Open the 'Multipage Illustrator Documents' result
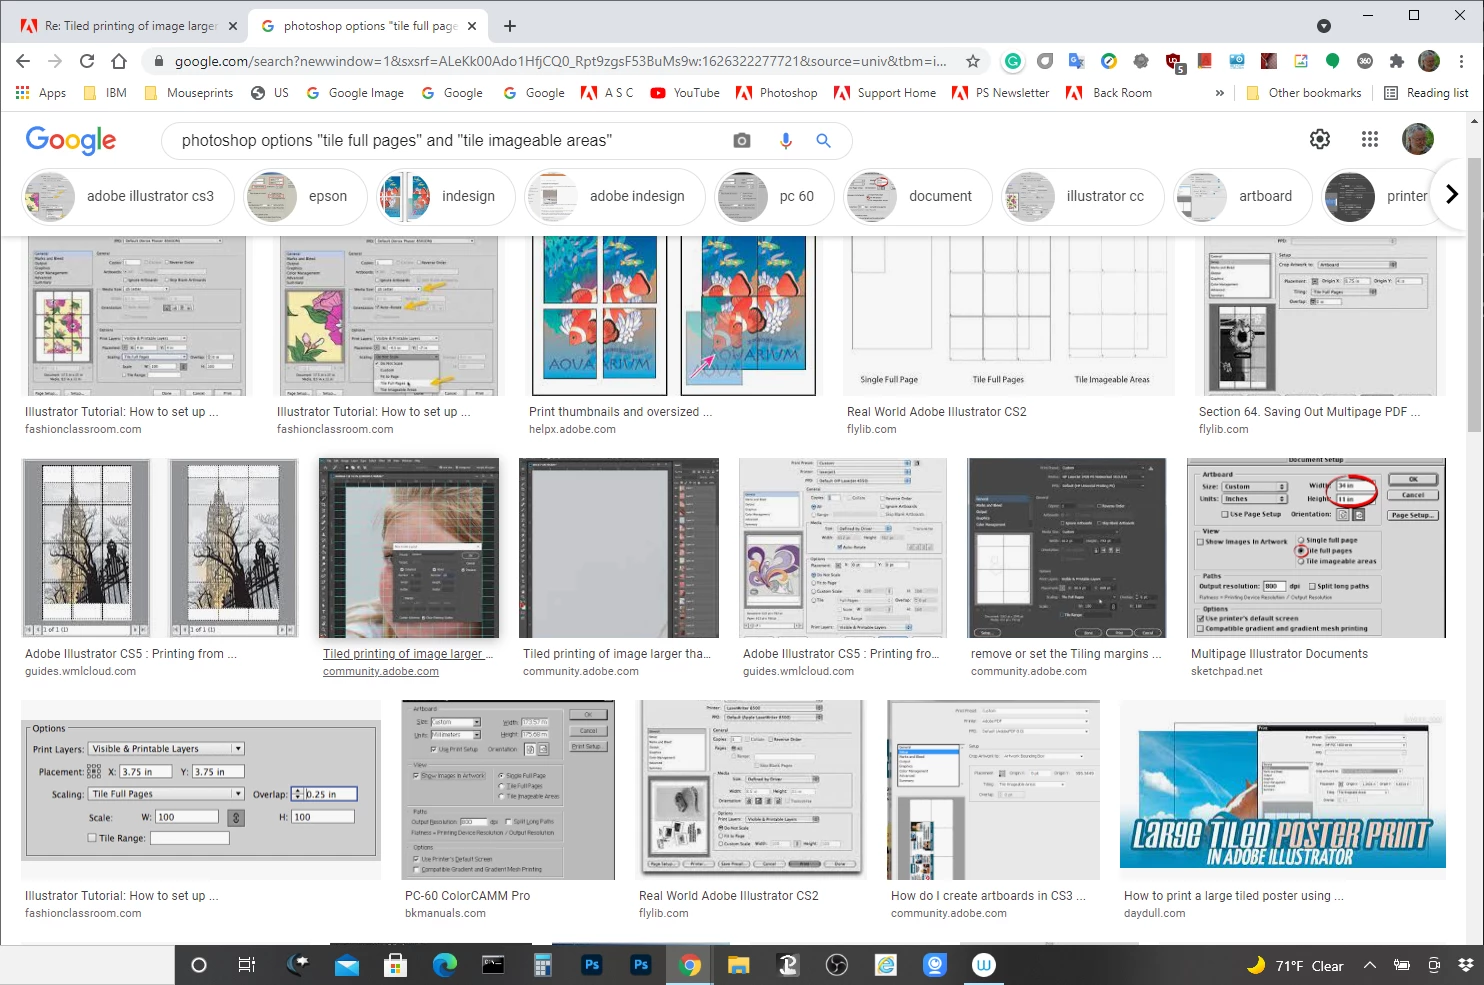Screen dimensions: 1484x985 click(x=1279, y=654)
